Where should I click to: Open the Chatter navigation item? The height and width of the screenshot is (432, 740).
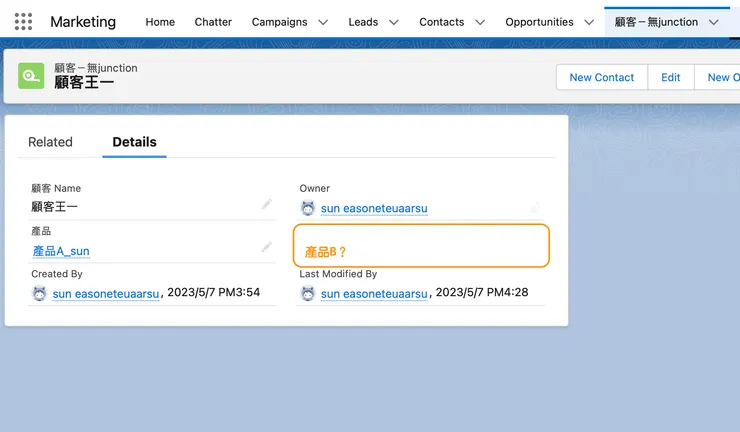click(213, 22)
